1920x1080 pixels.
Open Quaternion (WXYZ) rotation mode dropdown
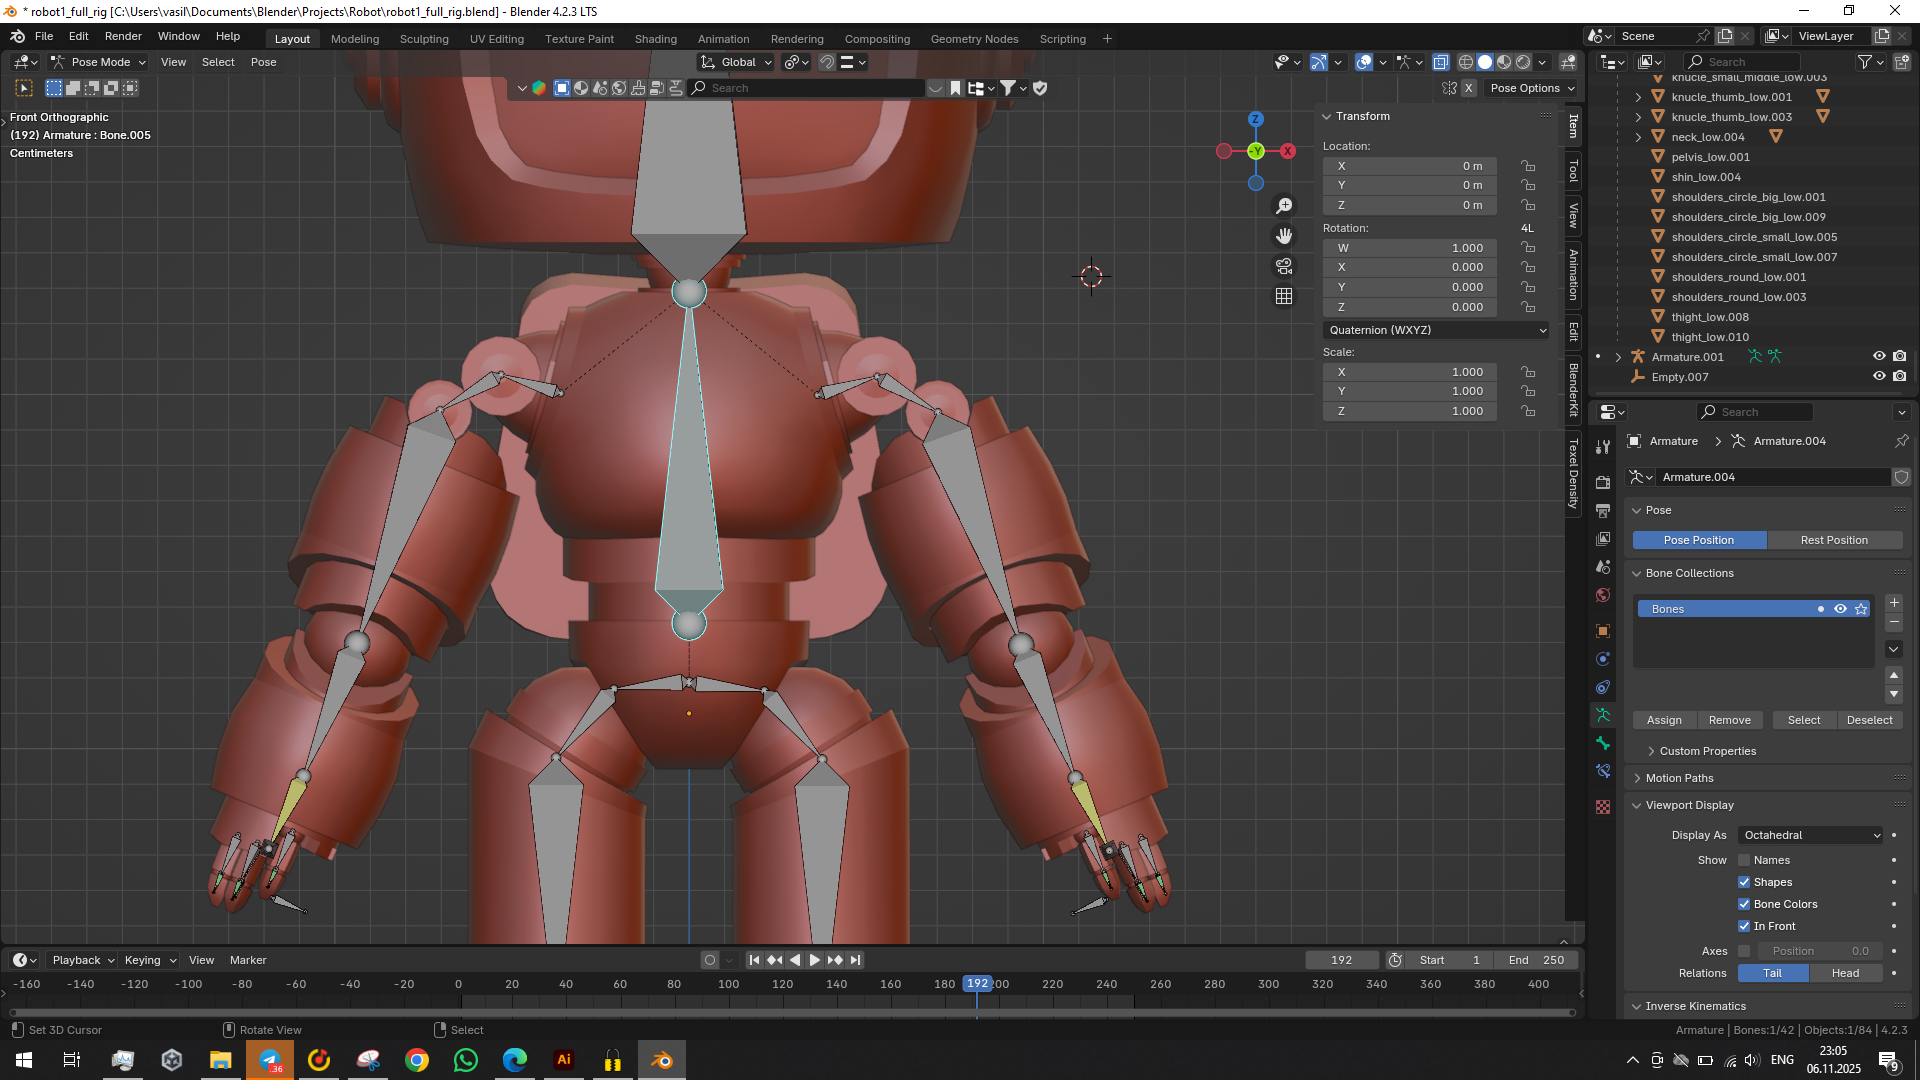click(x=1436, y=330)
